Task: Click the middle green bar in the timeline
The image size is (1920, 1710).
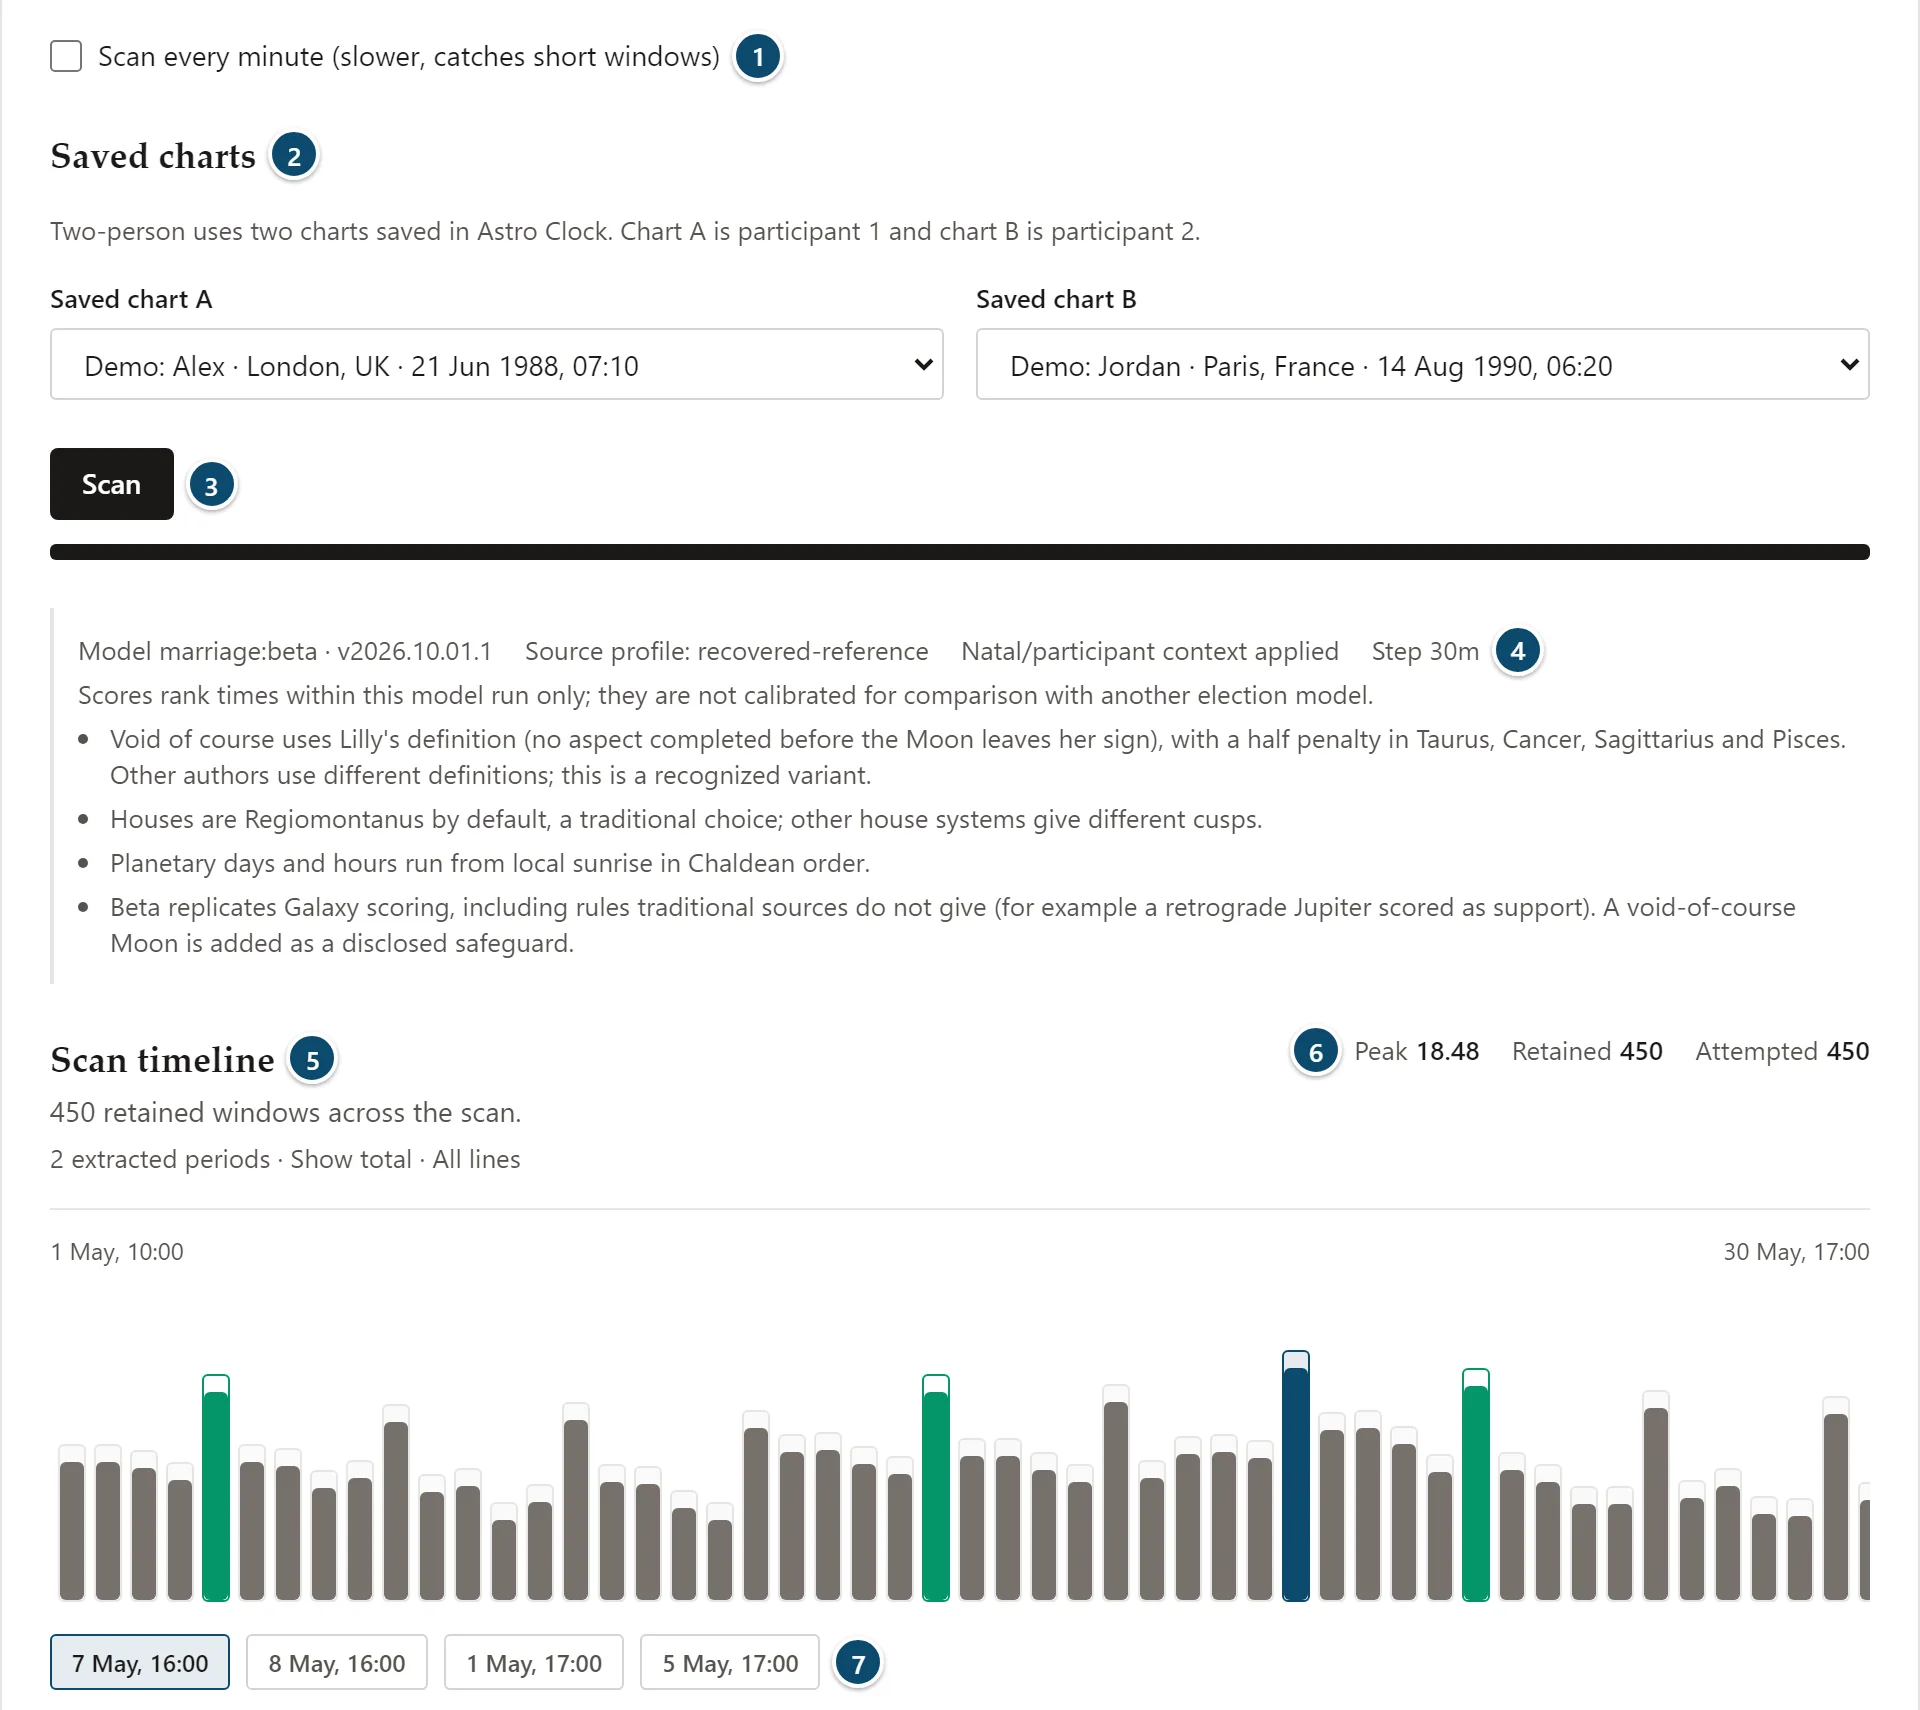Action: point(936,1489)
